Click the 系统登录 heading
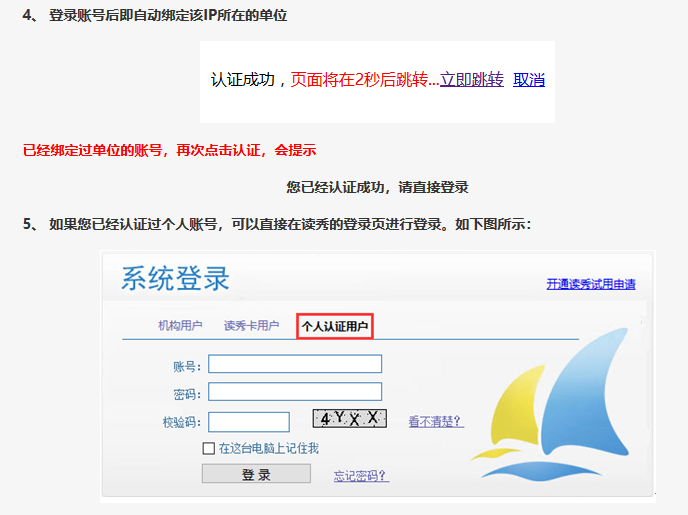Viewport: 688px width, 515px height. pyautogui.click(x=175, y=278)
